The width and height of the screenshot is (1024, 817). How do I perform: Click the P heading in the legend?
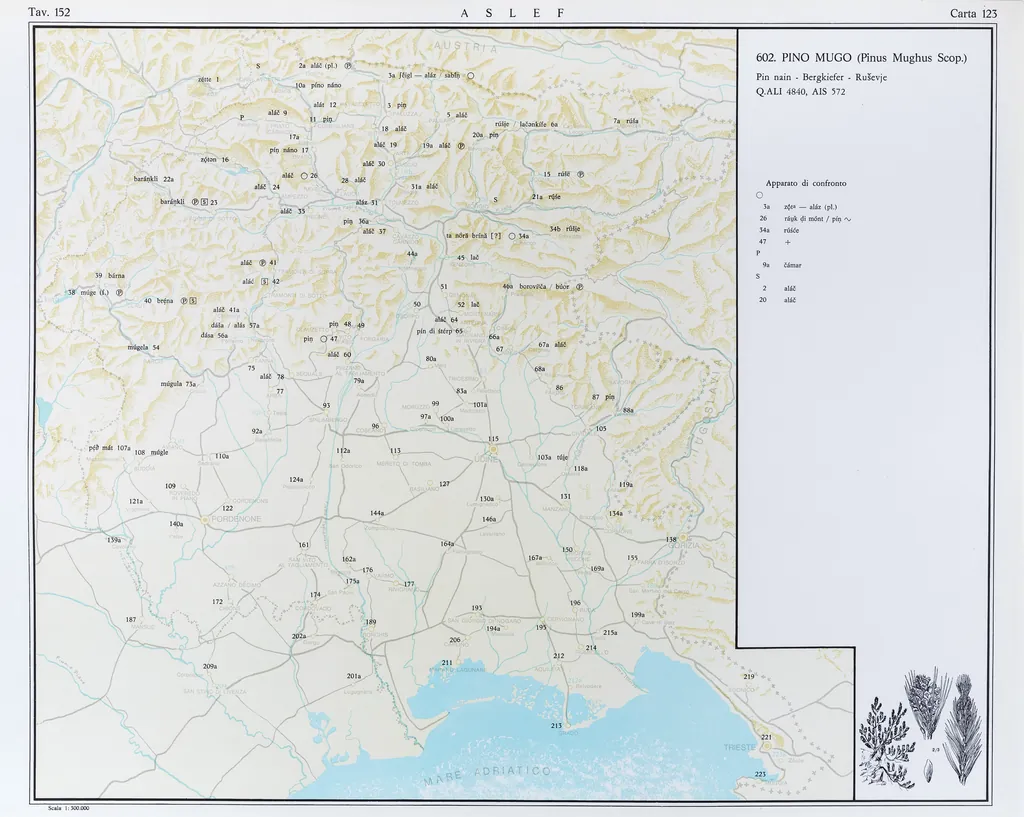tap(759, 253)
